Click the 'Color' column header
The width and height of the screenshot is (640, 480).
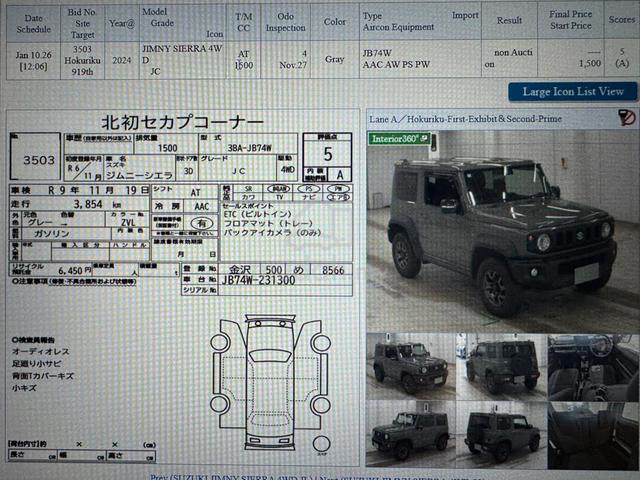click(335, 22)
